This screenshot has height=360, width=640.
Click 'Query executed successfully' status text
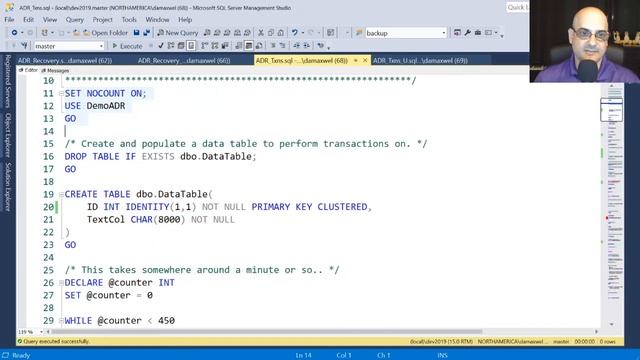[56, 341]
